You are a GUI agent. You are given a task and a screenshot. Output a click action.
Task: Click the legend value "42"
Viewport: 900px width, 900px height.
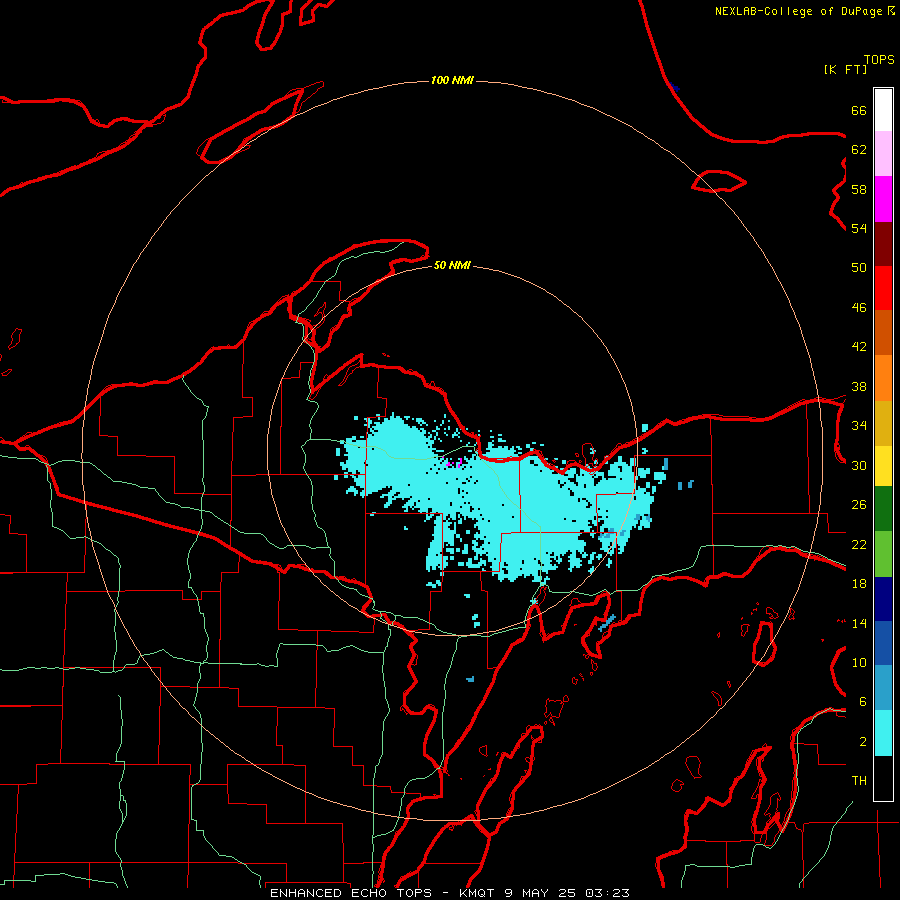click(x=859, y=347)
